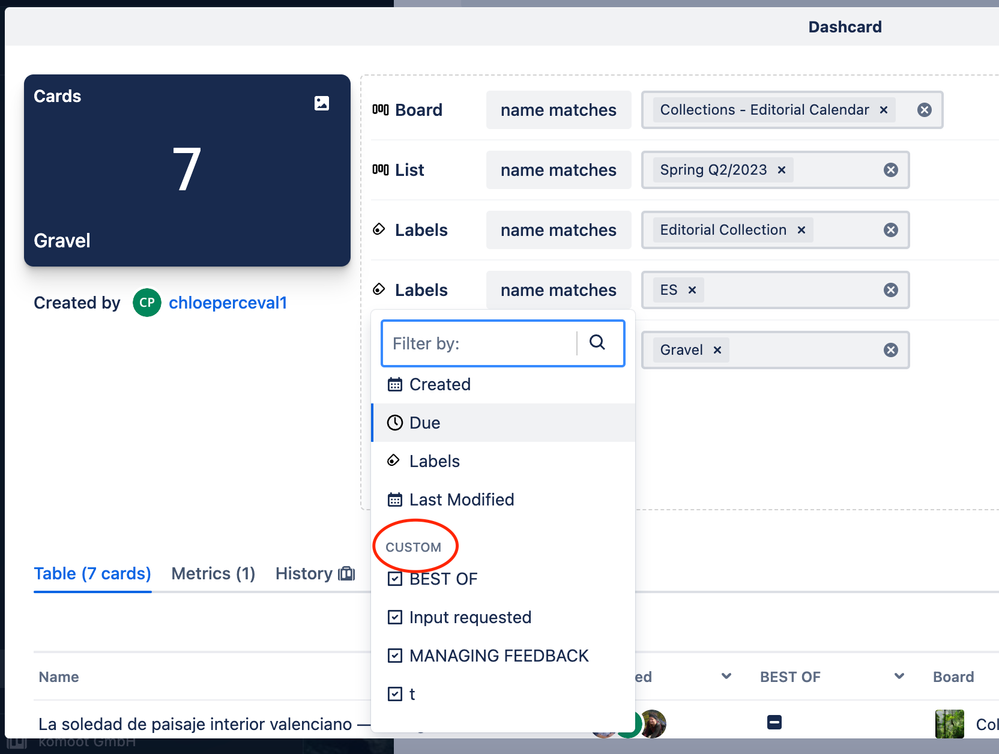Remove the Gravel label tag
Viewport: 999px width, 754px height.
[717, 350]
